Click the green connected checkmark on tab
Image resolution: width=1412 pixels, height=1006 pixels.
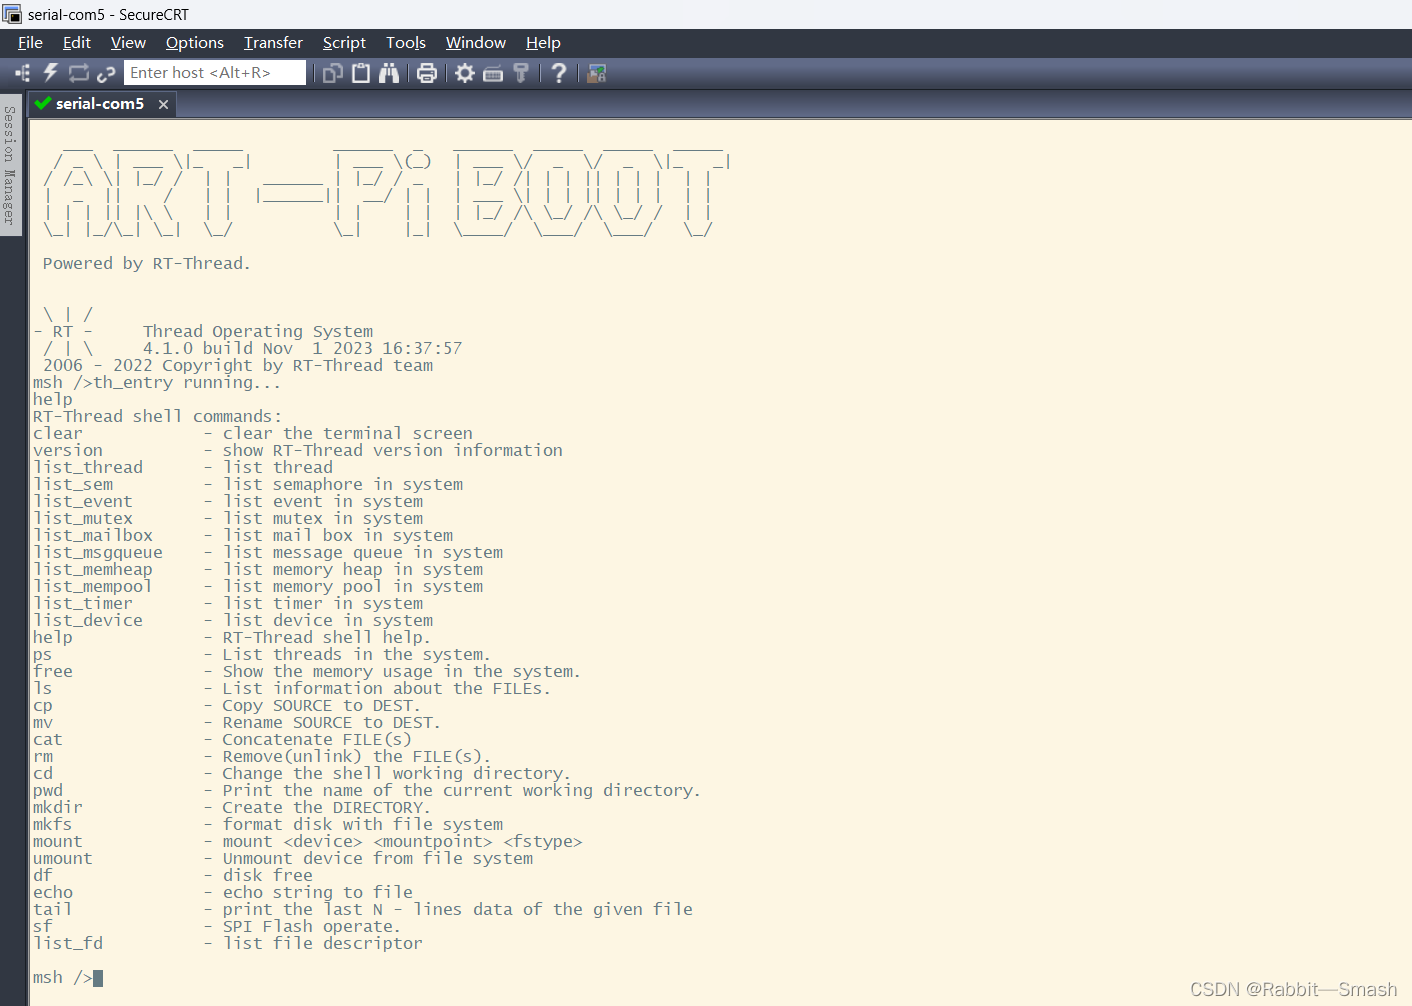tap(42, 103)
